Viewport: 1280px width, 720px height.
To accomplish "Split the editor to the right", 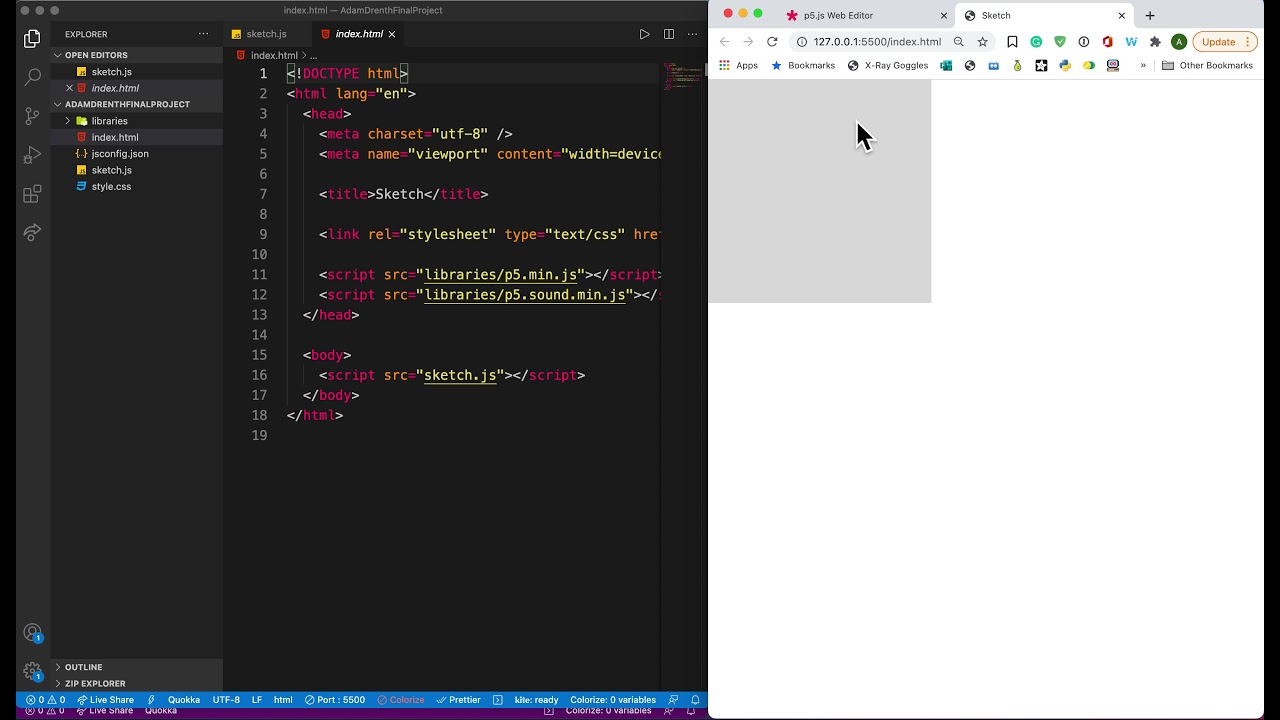I will (668, 34).
